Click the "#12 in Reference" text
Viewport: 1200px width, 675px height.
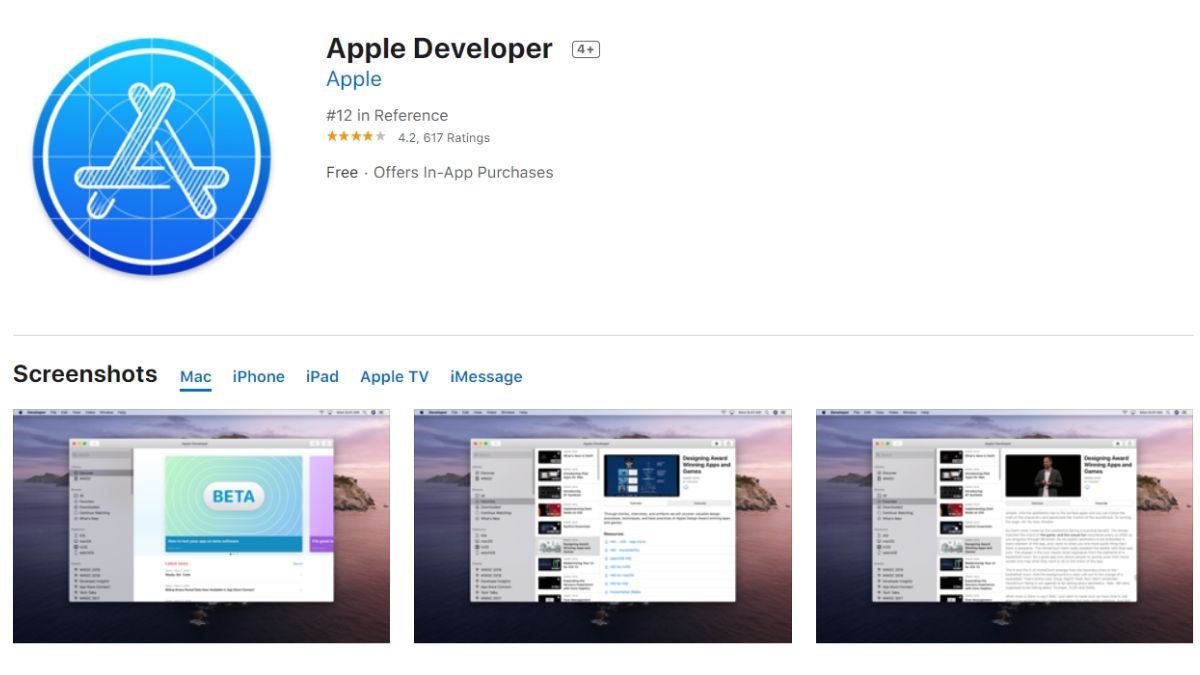[x=387, y=115]
